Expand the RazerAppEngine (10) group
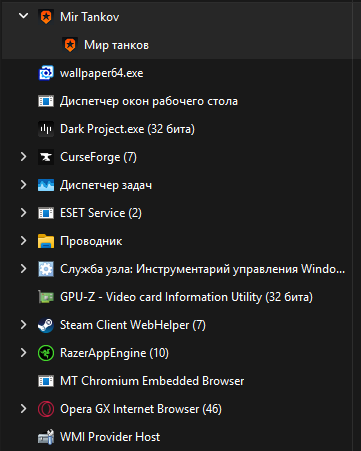Screen dimensions: 361x451 (23, 353)
